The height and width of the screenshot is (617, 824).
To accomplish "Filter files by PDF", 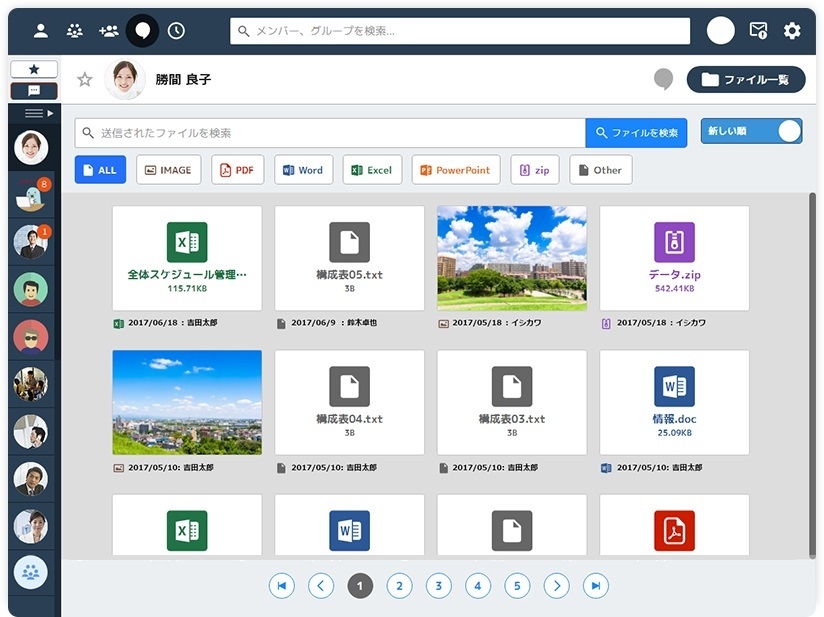I will click(x=237, y=170).
